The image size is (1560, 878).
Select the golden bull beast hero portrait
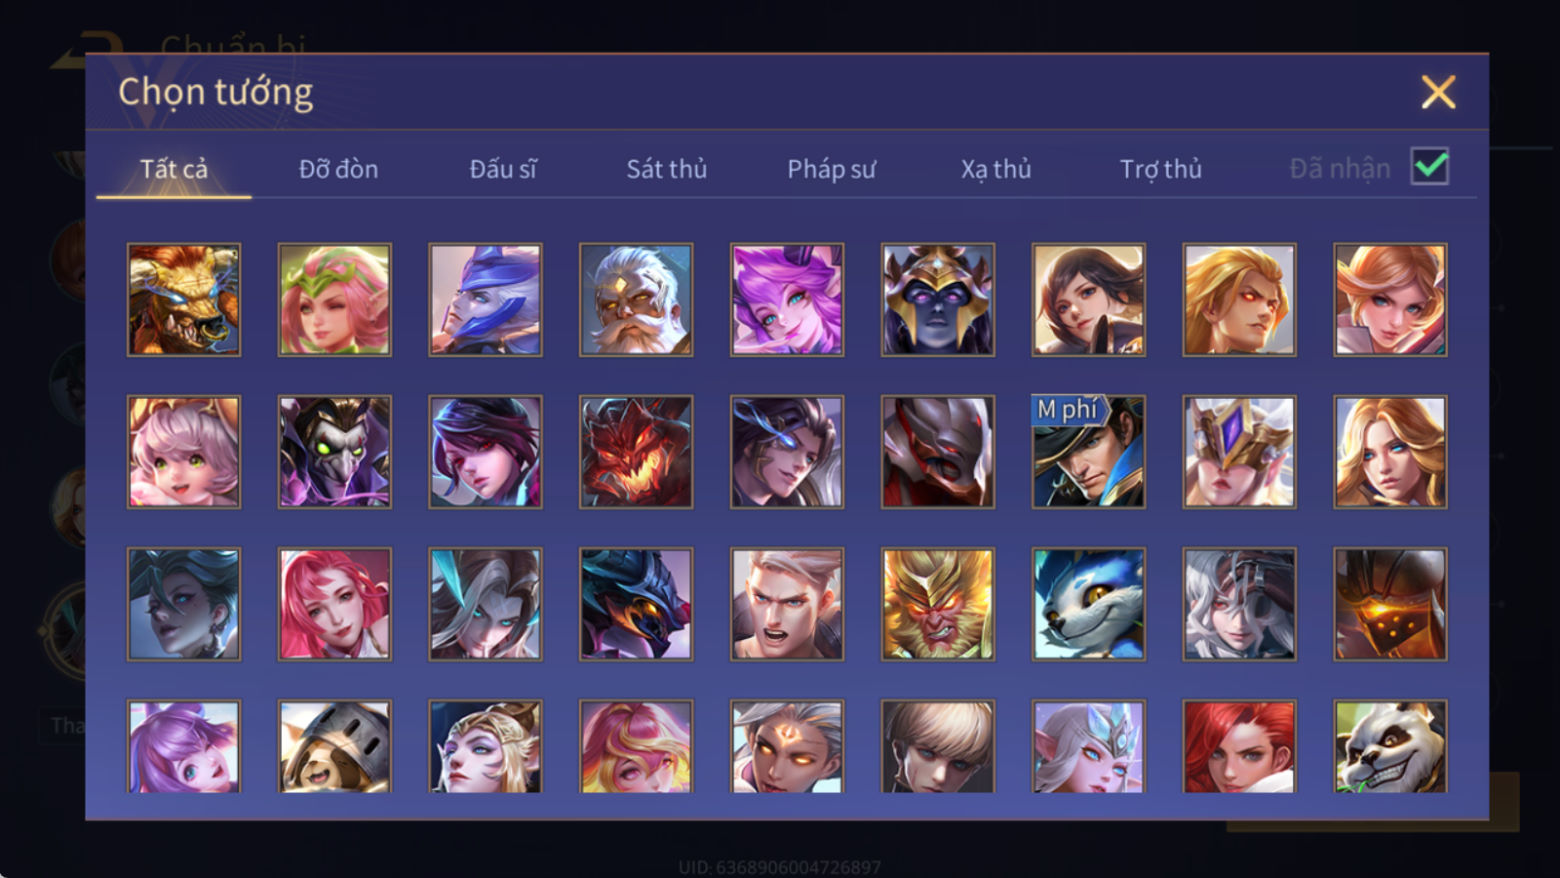coord(184,300)
